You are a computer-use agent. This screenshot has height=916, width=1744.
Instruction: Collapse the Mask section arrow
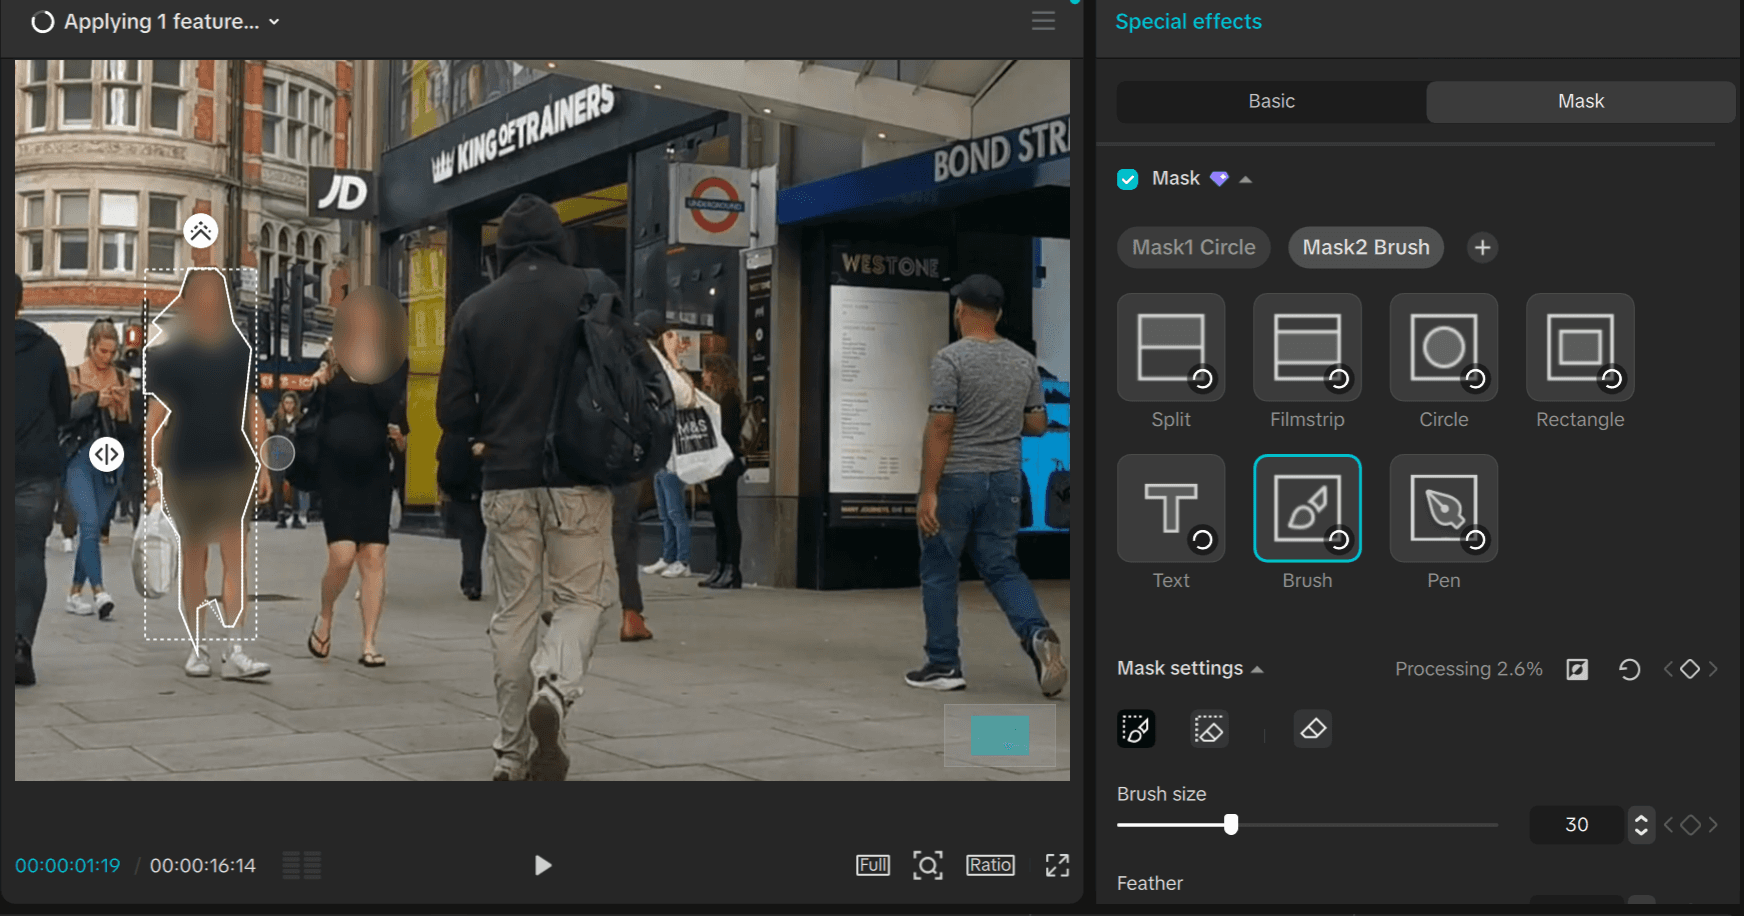[1246, 180]
